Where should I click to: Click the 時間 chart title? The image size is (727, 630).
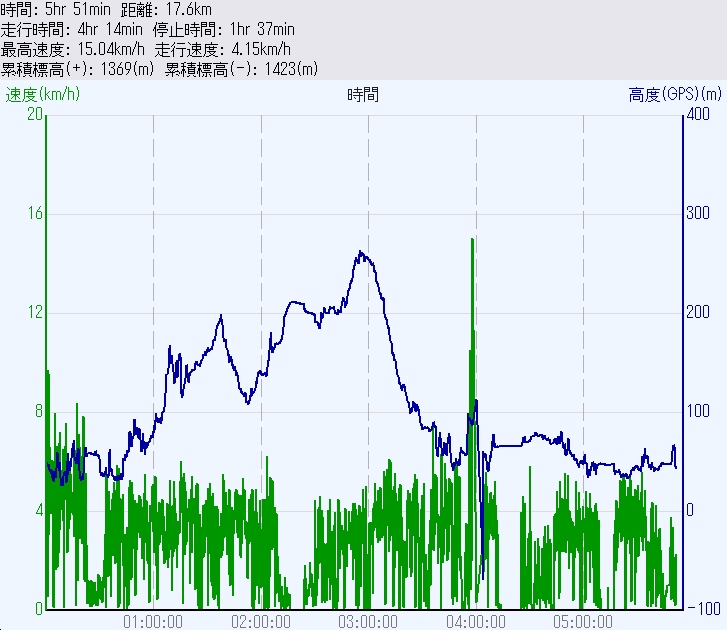pyautogui.click(x=363, y=95)
